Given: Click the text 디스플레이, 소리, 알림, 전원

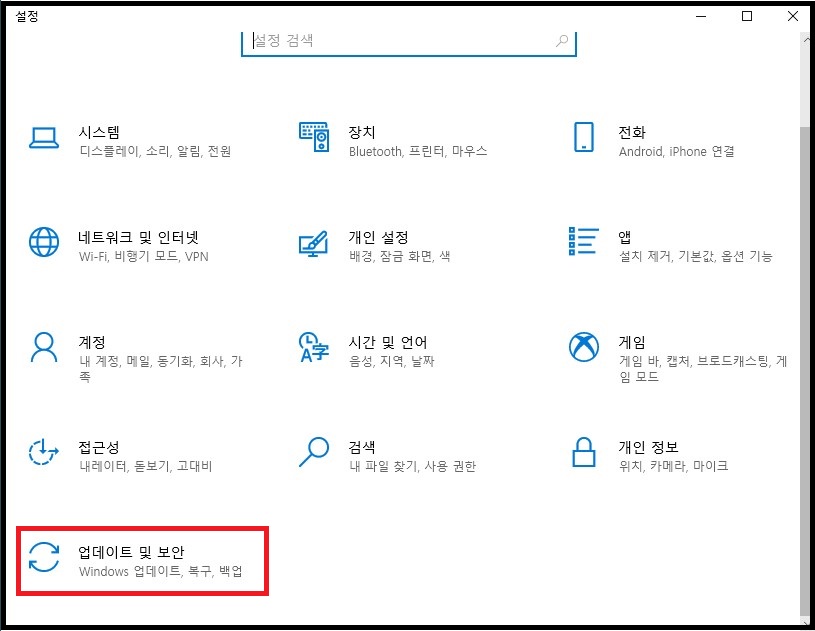Looking at the screenshot, I should tap(155, 151).
